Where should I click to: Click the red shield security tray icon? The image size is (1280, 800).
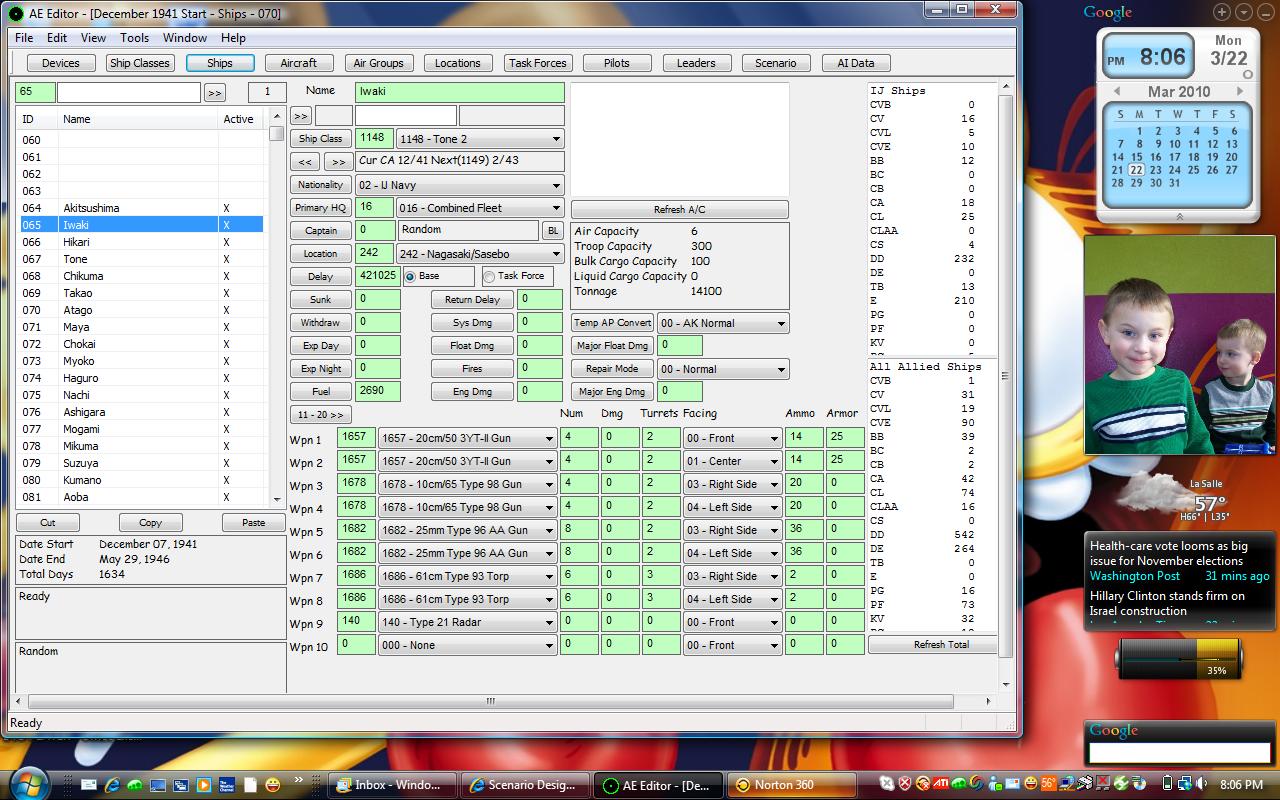coord(905,783)
